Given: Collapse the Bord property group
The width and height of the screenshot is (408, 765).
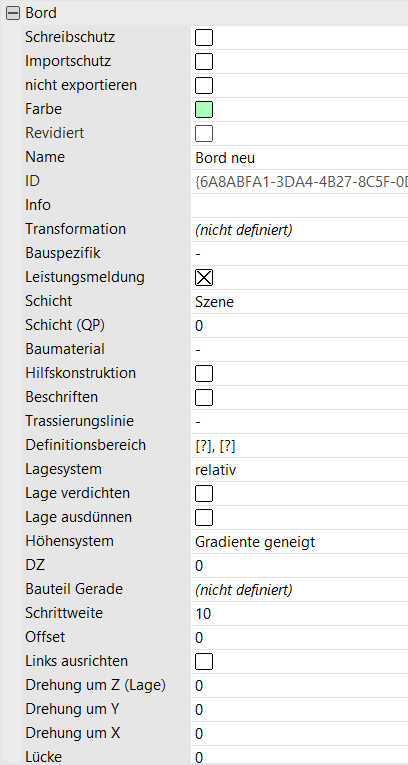Looking at the screenshot, I should (13, 13).
